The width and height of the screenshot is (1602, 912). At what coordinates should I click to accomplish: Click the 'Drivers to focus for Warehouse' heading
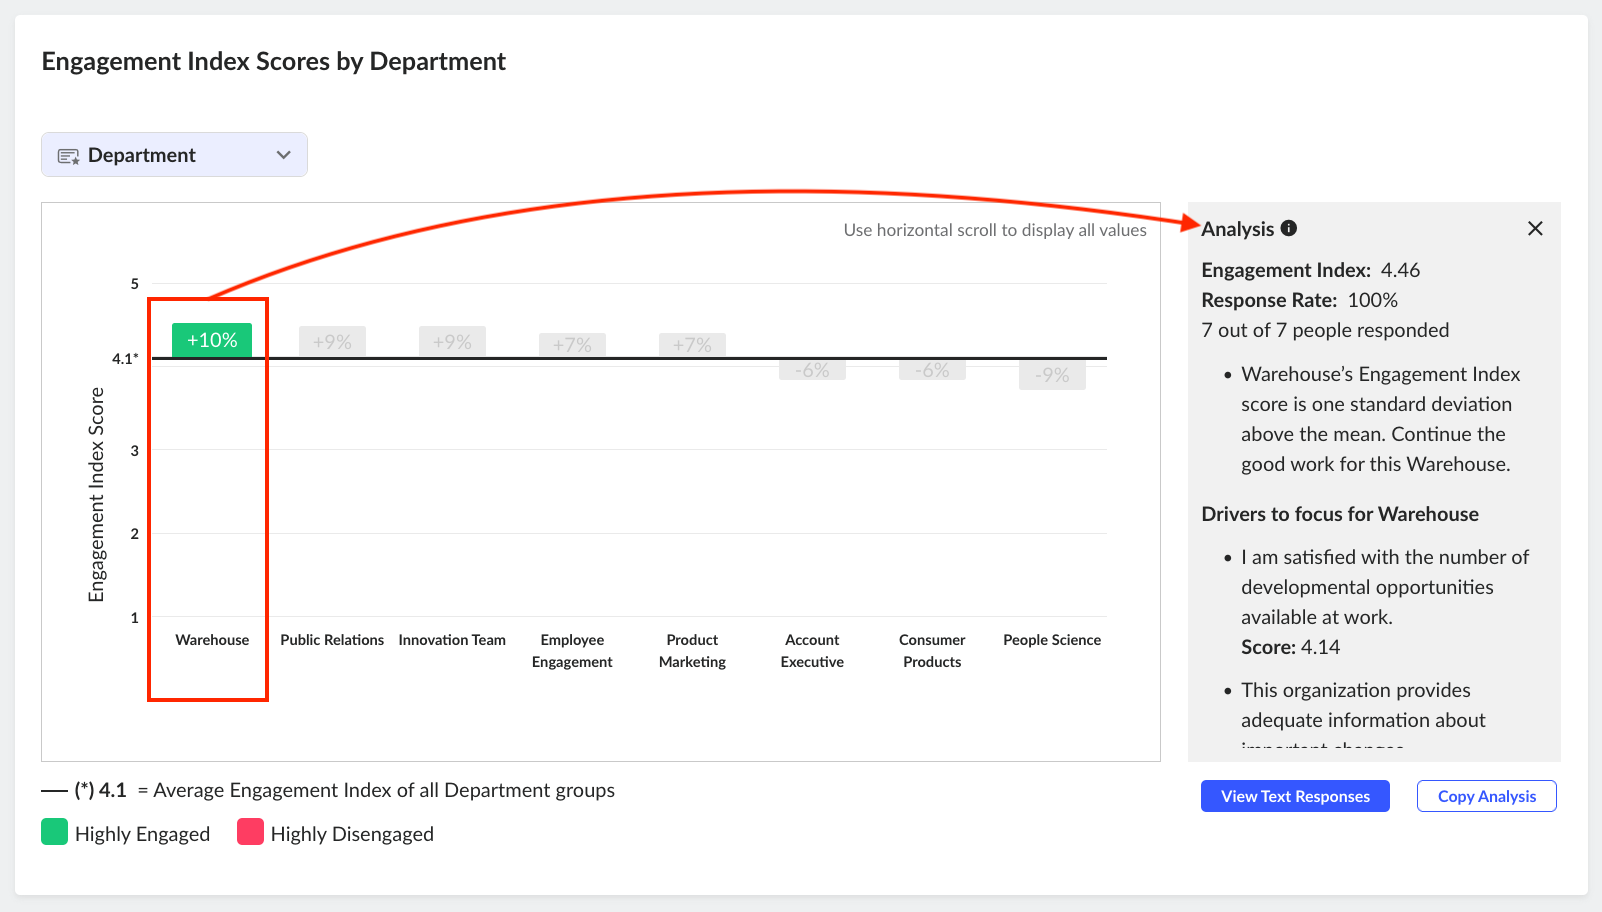pos(1340,514)
